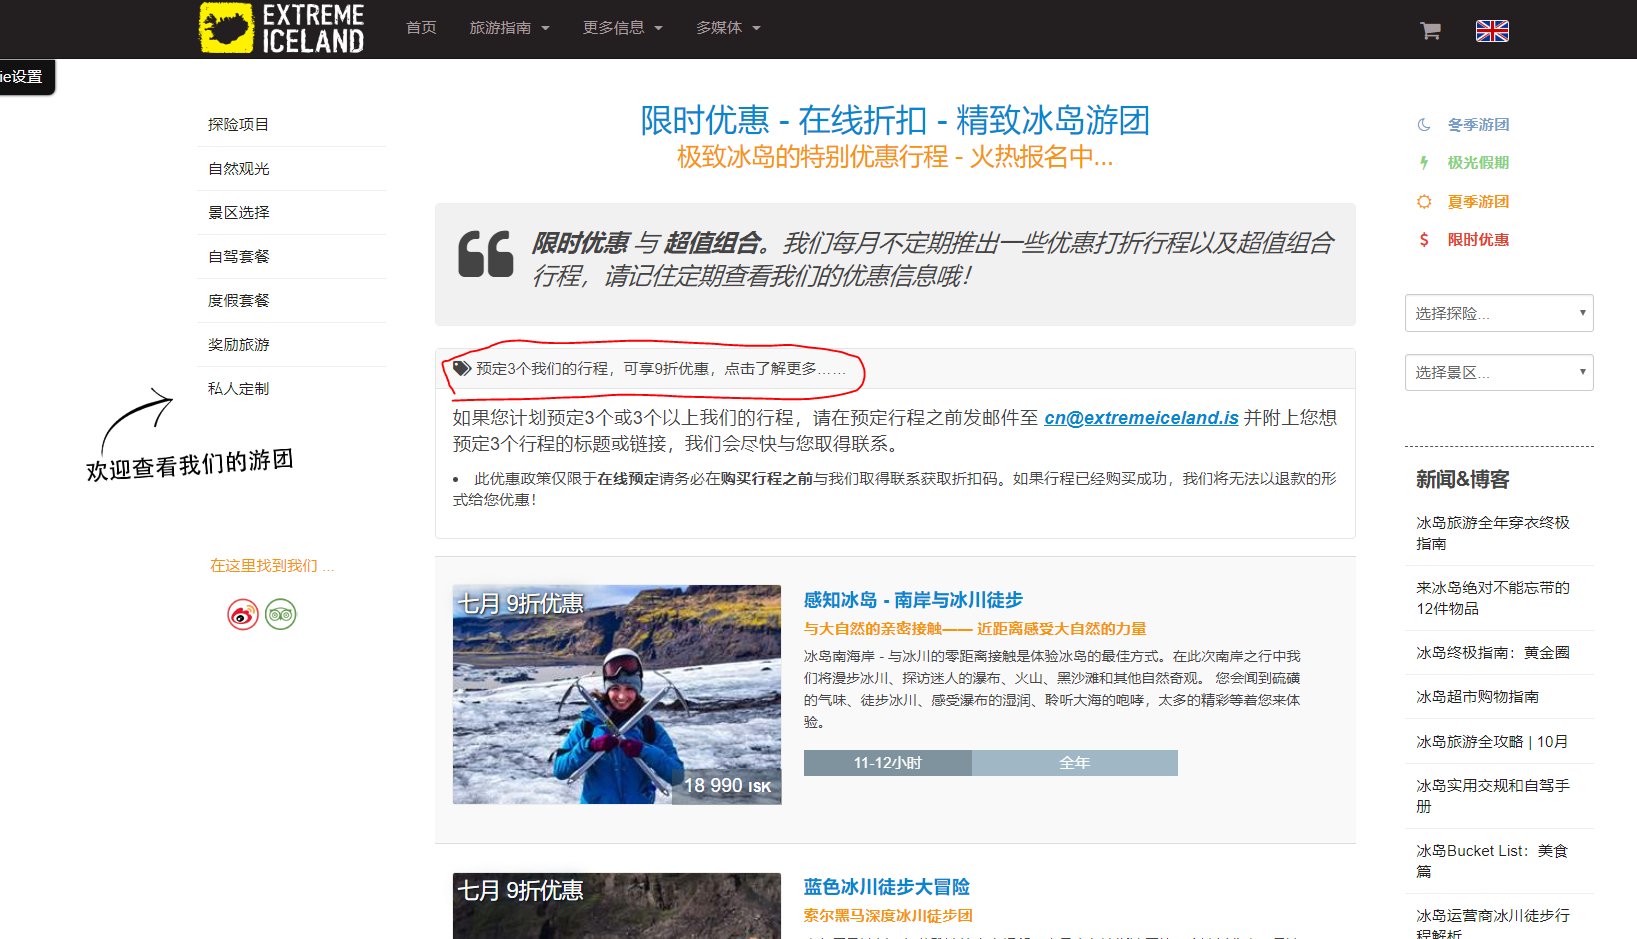Viewport: 1637px width, 939px height.
Task: Open the 感知冰岛 - 南岸与冰川徒步 tour title
Action: point(913,600)
